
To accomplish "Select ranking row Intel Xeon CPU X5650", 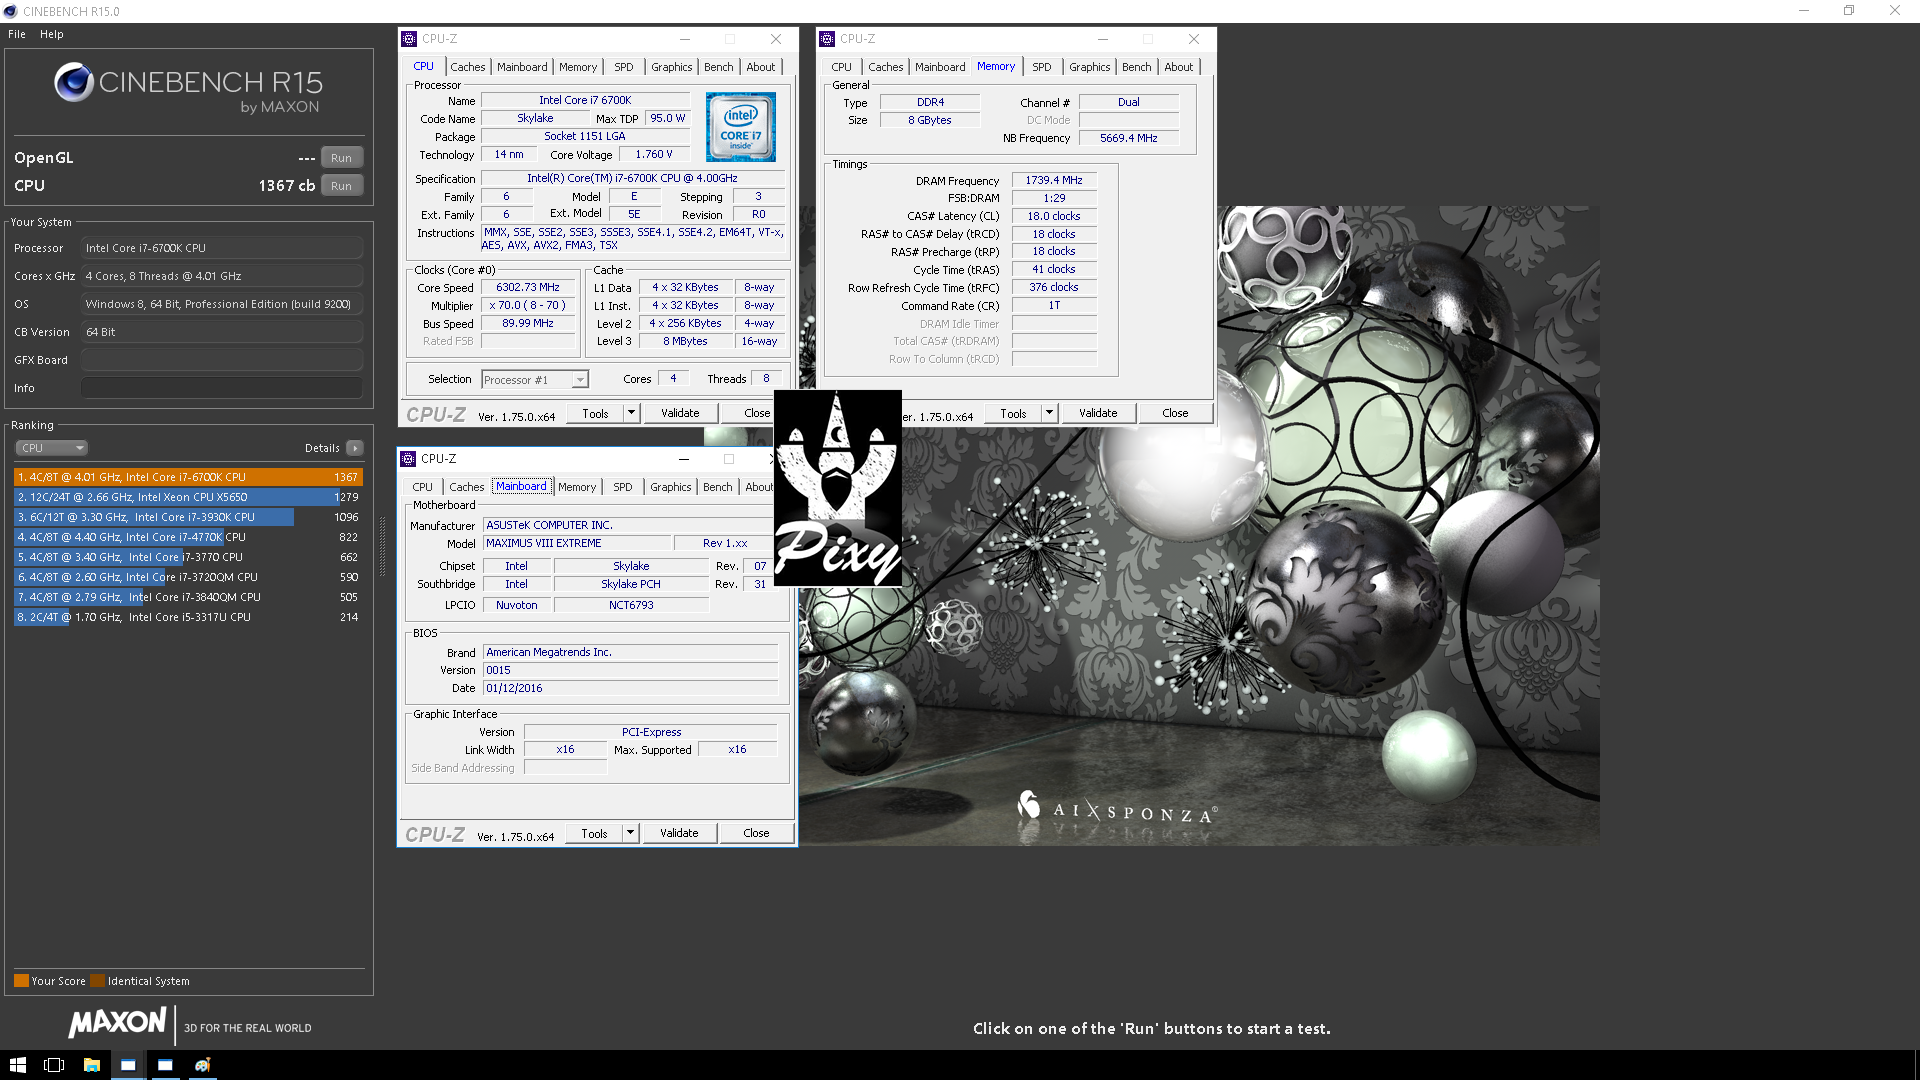I will pyautogui.click(x=188, y=497).
